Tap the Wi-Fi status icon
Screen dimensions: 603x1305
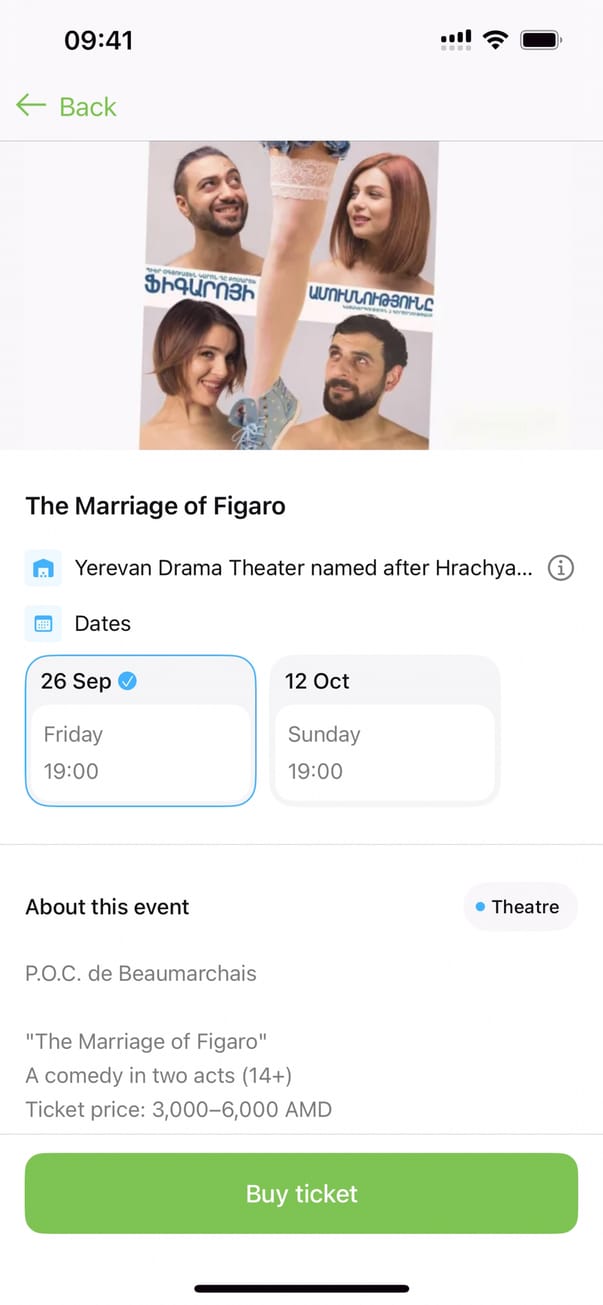pyautogui.click(x=494, y=40)
